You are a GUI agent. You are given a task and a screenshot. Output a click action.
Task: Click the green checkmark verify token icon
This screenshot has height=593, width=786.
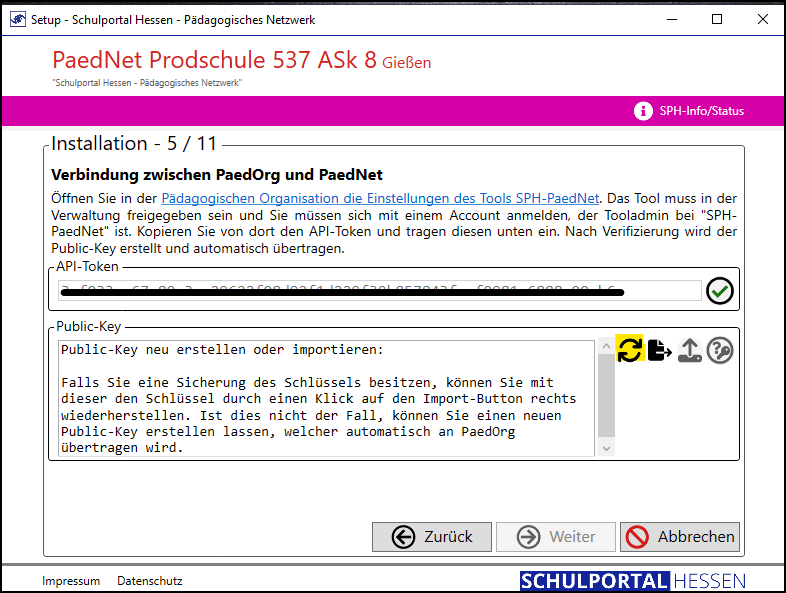[720, 291]
